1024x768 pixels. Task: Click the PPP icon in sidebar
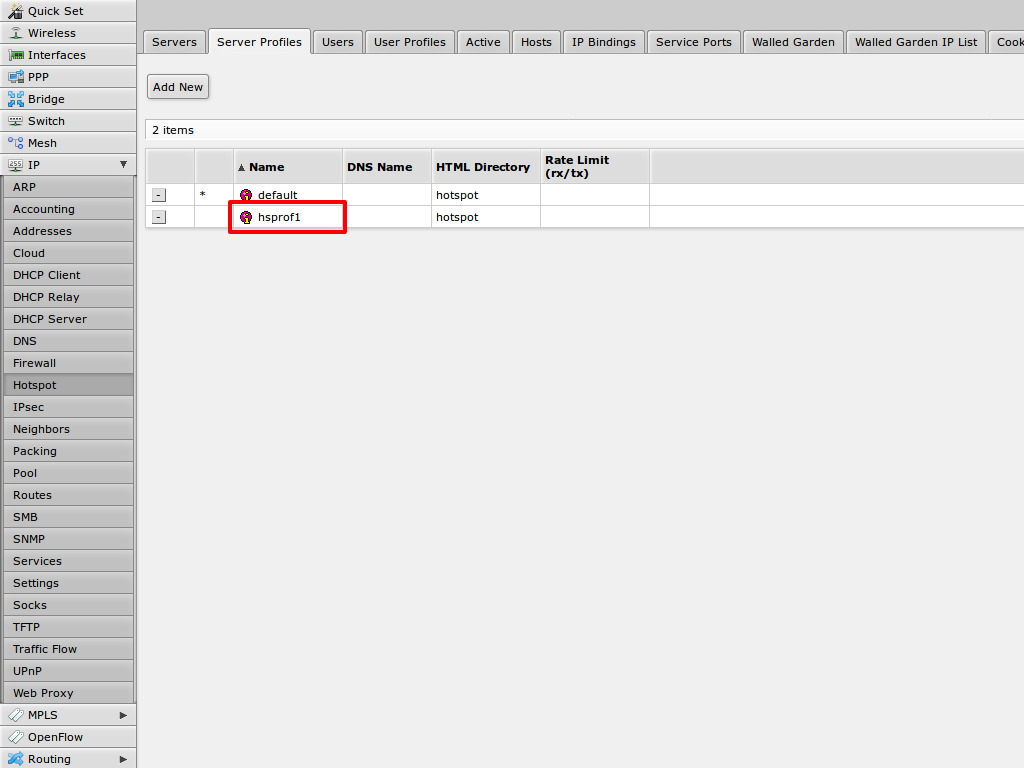coord(15,77)
